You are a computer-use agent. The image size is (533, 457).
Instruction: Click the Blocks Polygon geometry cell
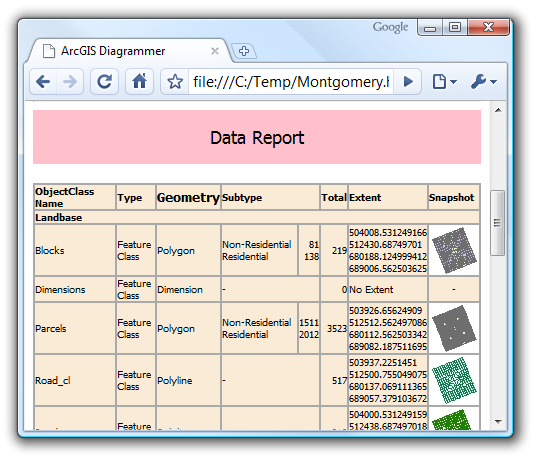(188, 250)
